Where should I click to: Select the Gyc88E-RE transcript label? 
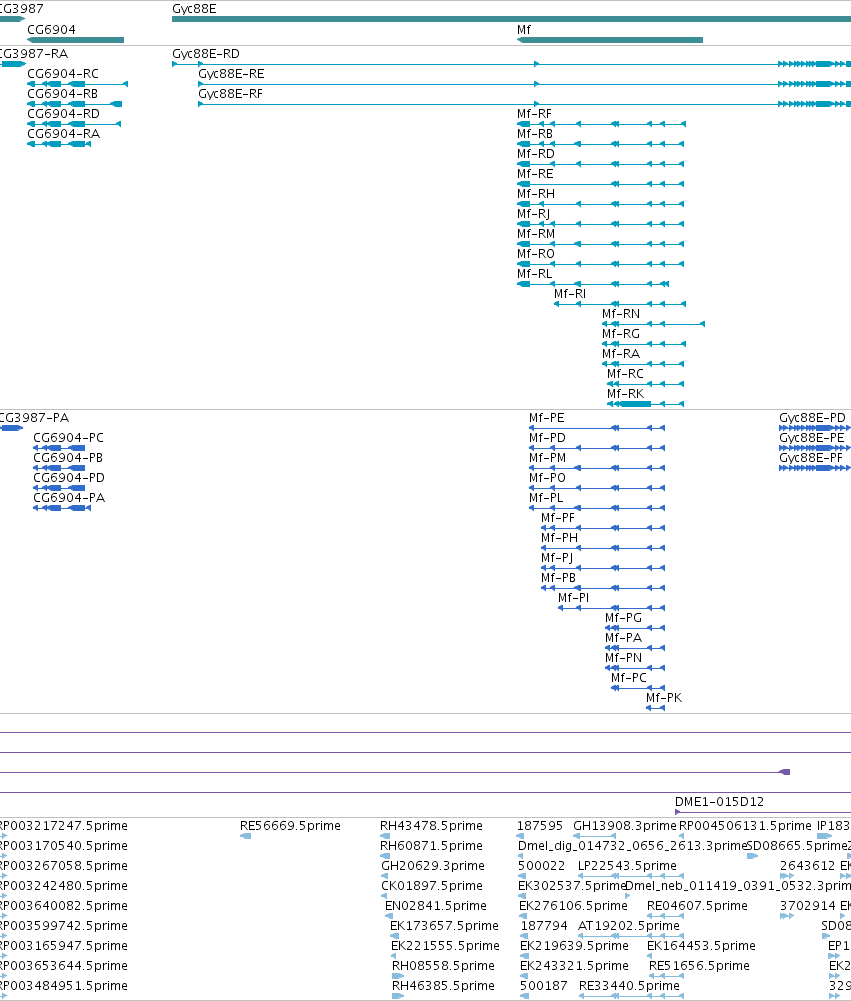[x=231, y=74]
